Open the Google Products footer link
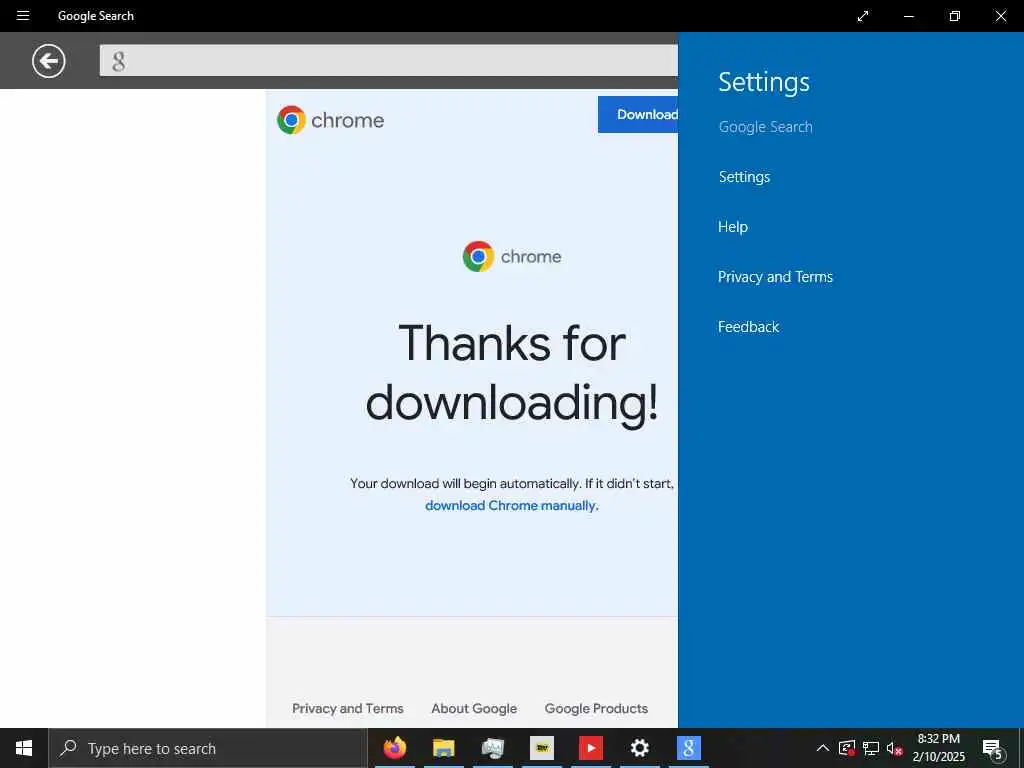Screen dimensions: 1024x768 [x=596, y=709]
